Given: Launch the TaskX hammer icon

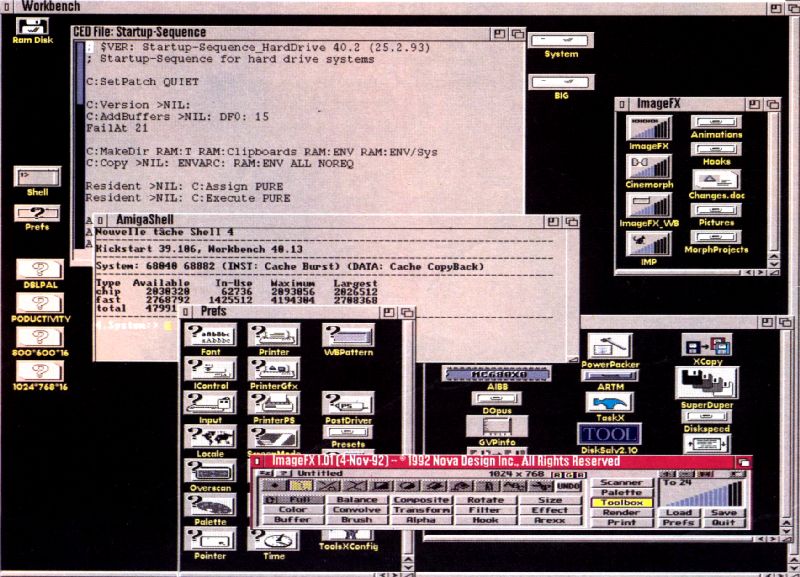Looking at the screenshot, I should click(610, 403).
